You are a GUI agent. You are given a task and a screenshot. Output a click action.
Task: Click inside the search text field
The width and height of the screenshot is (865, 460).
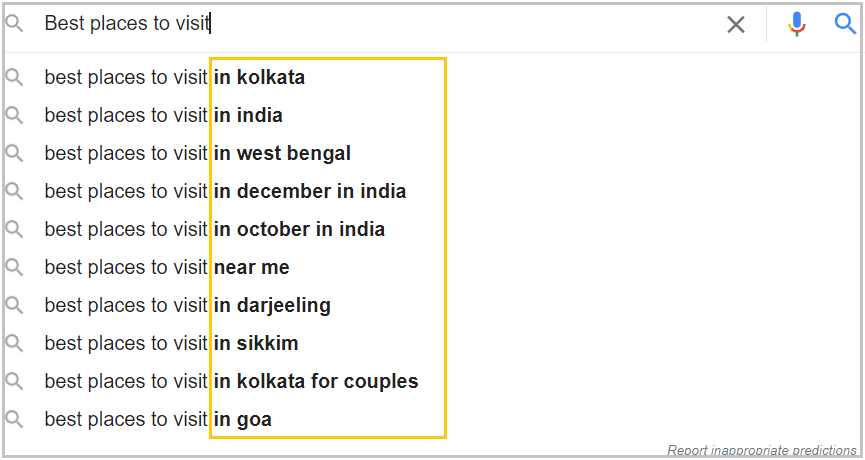[400, 24]
